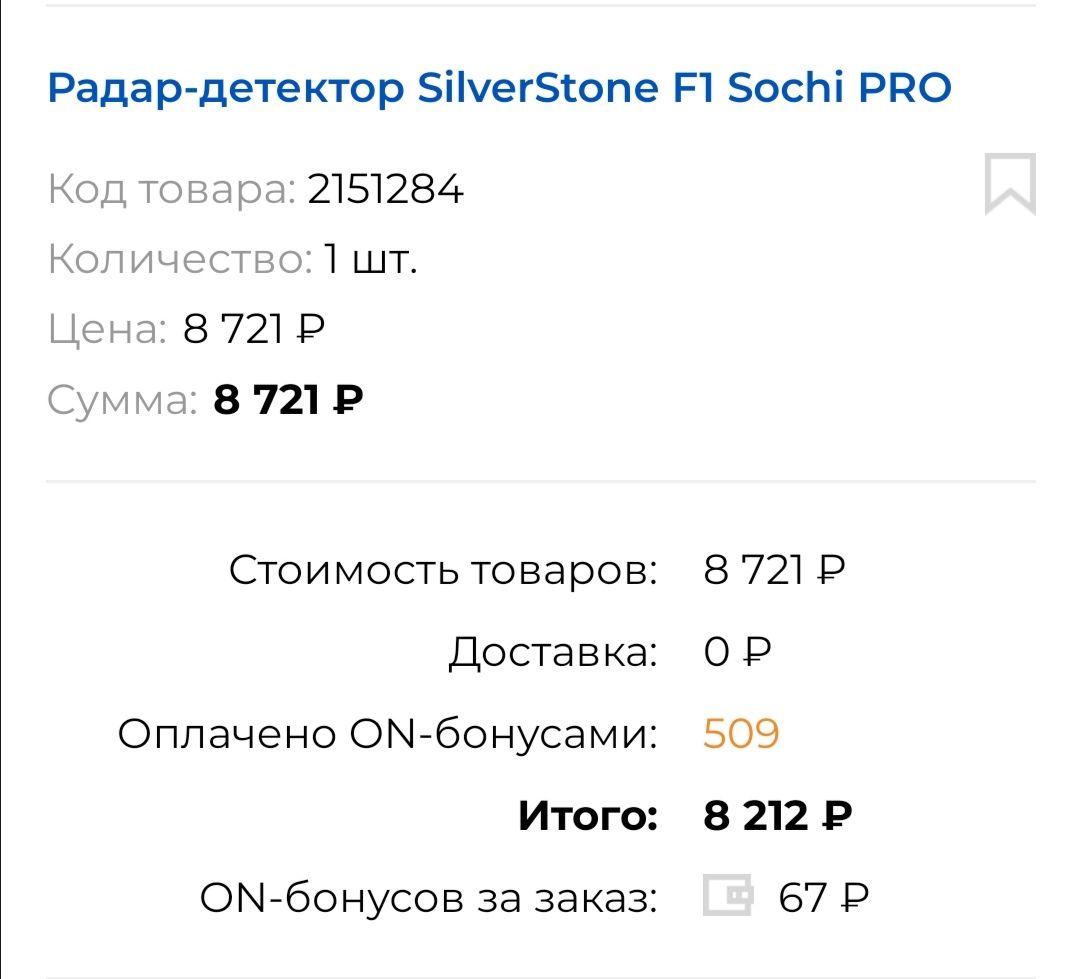This screenshot has height=979, width=1080.
Task: Open the Радар-детектор SilverStone F1 Sochi PRO link
Action: point(499,89)
